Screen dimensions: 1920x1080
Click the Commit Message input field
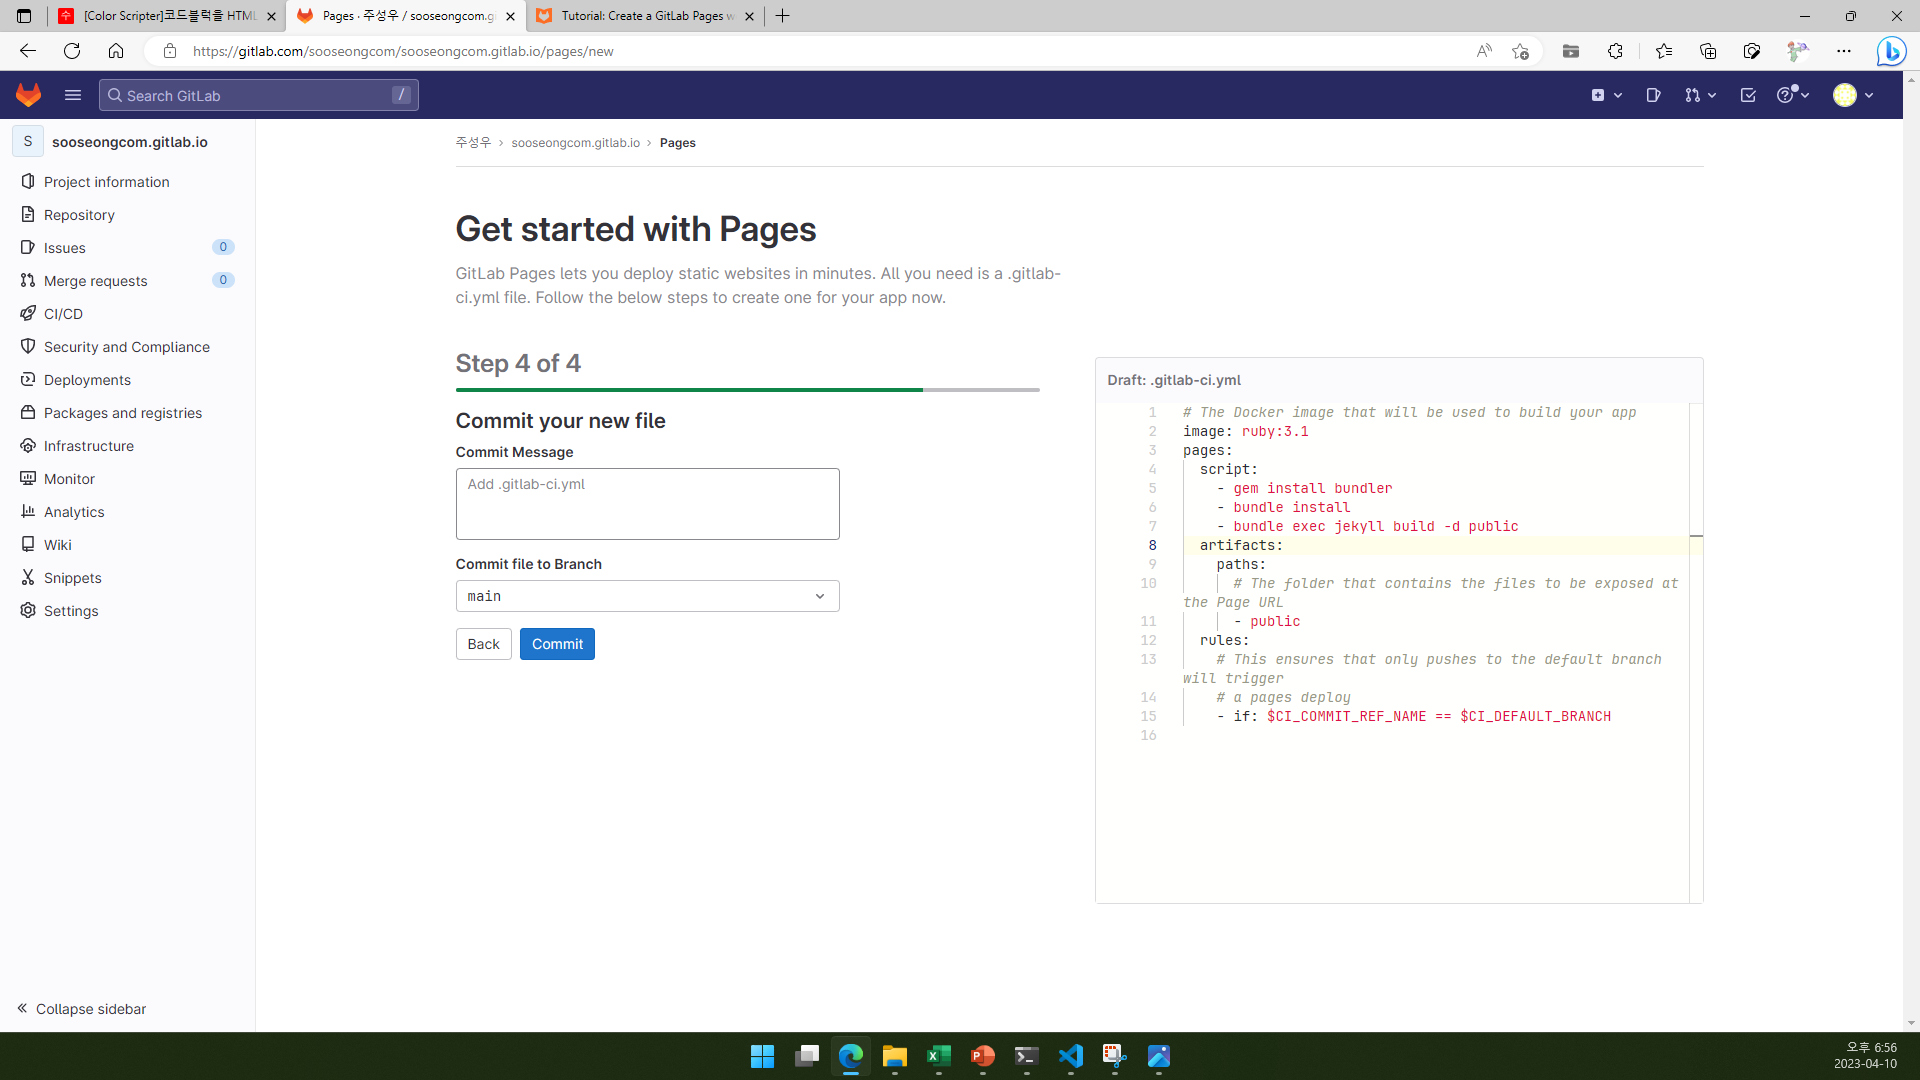click(x=646, y=502)
